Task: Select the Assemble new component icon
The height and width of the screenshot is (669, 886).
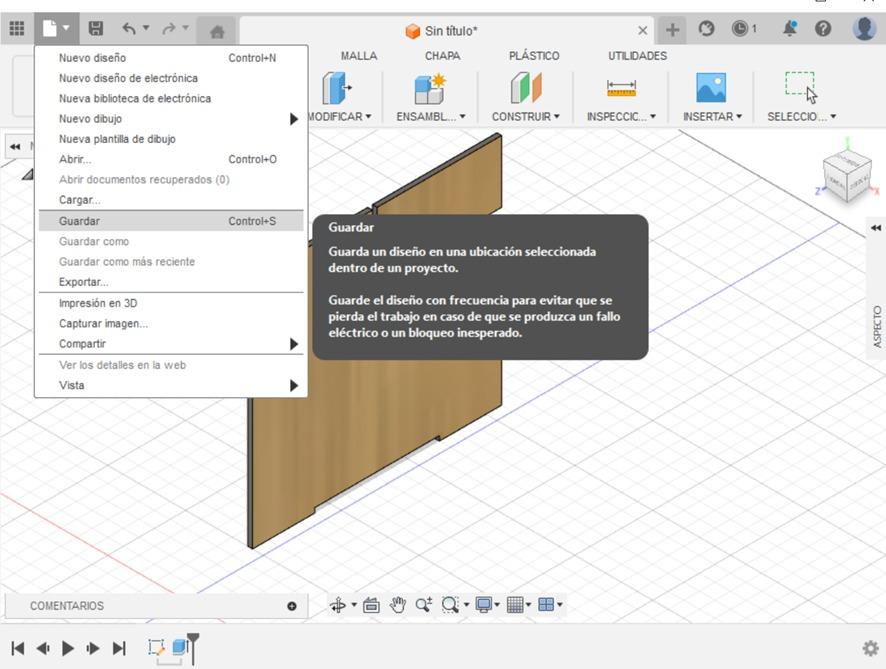Action: coord(429,89)
